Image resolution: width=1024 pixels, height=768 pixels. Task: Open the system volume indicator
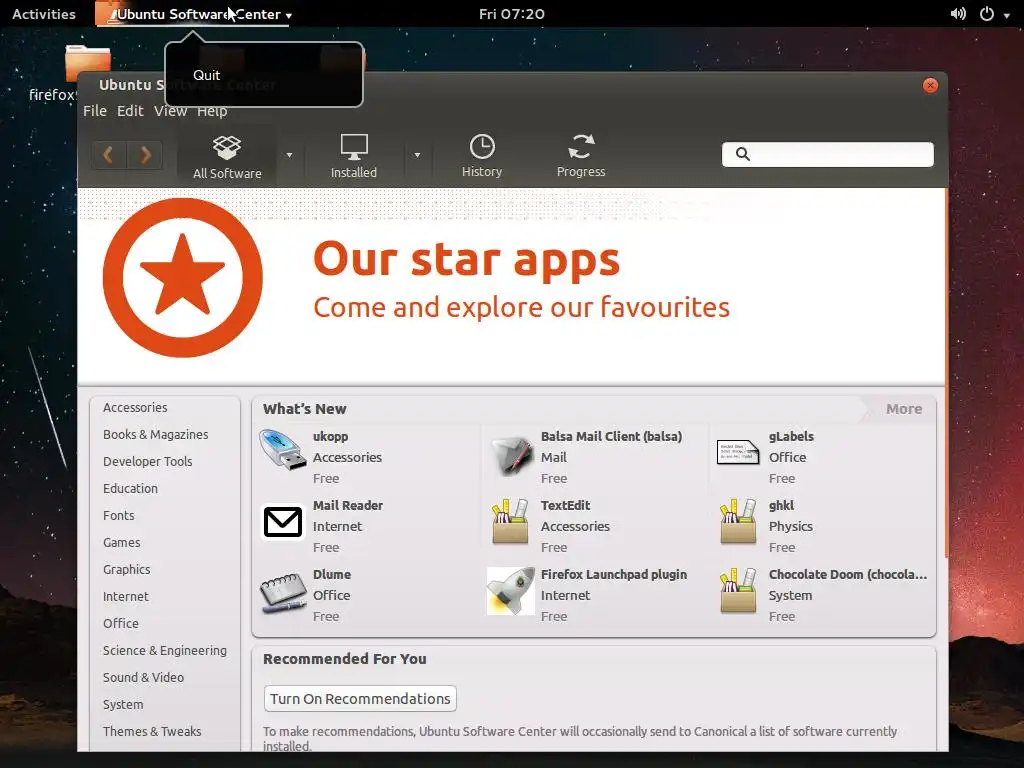[x=957, y=14]
